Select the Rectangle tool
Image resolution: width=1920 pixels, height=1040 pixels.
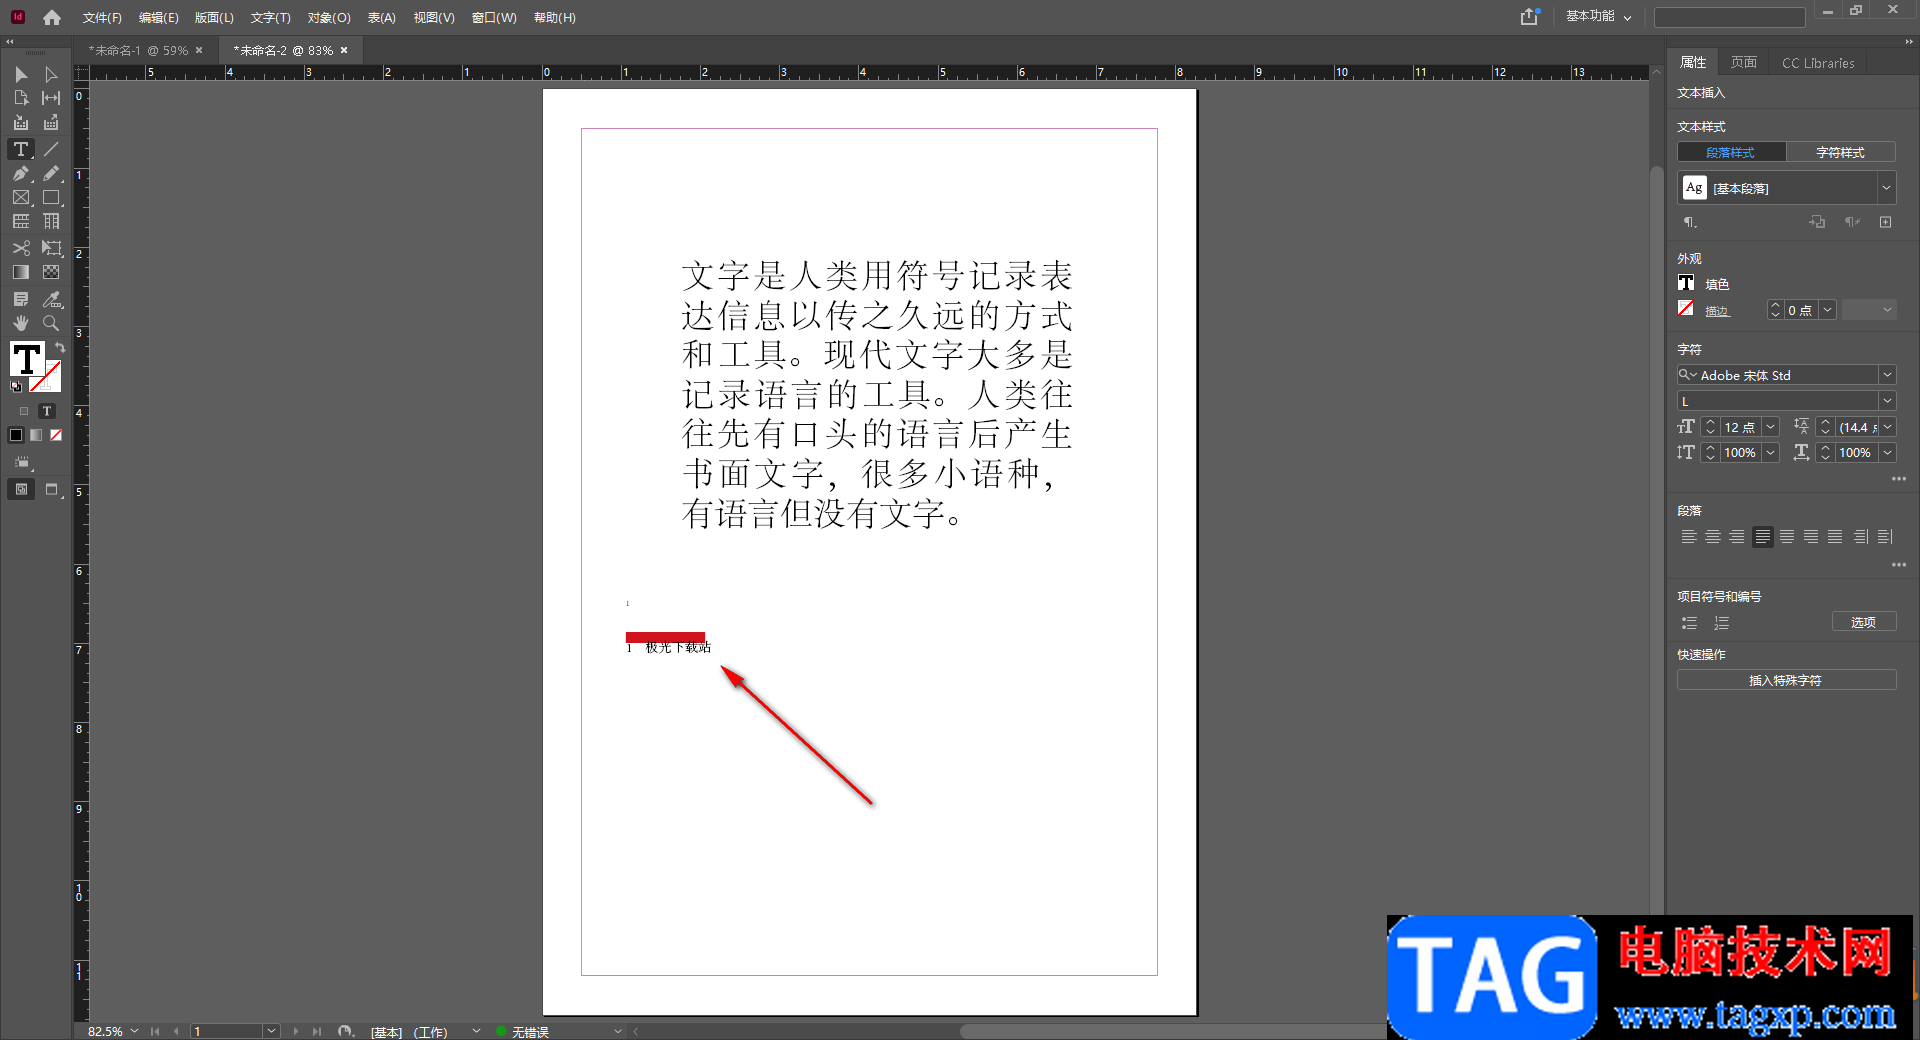[x=51, y=198]
